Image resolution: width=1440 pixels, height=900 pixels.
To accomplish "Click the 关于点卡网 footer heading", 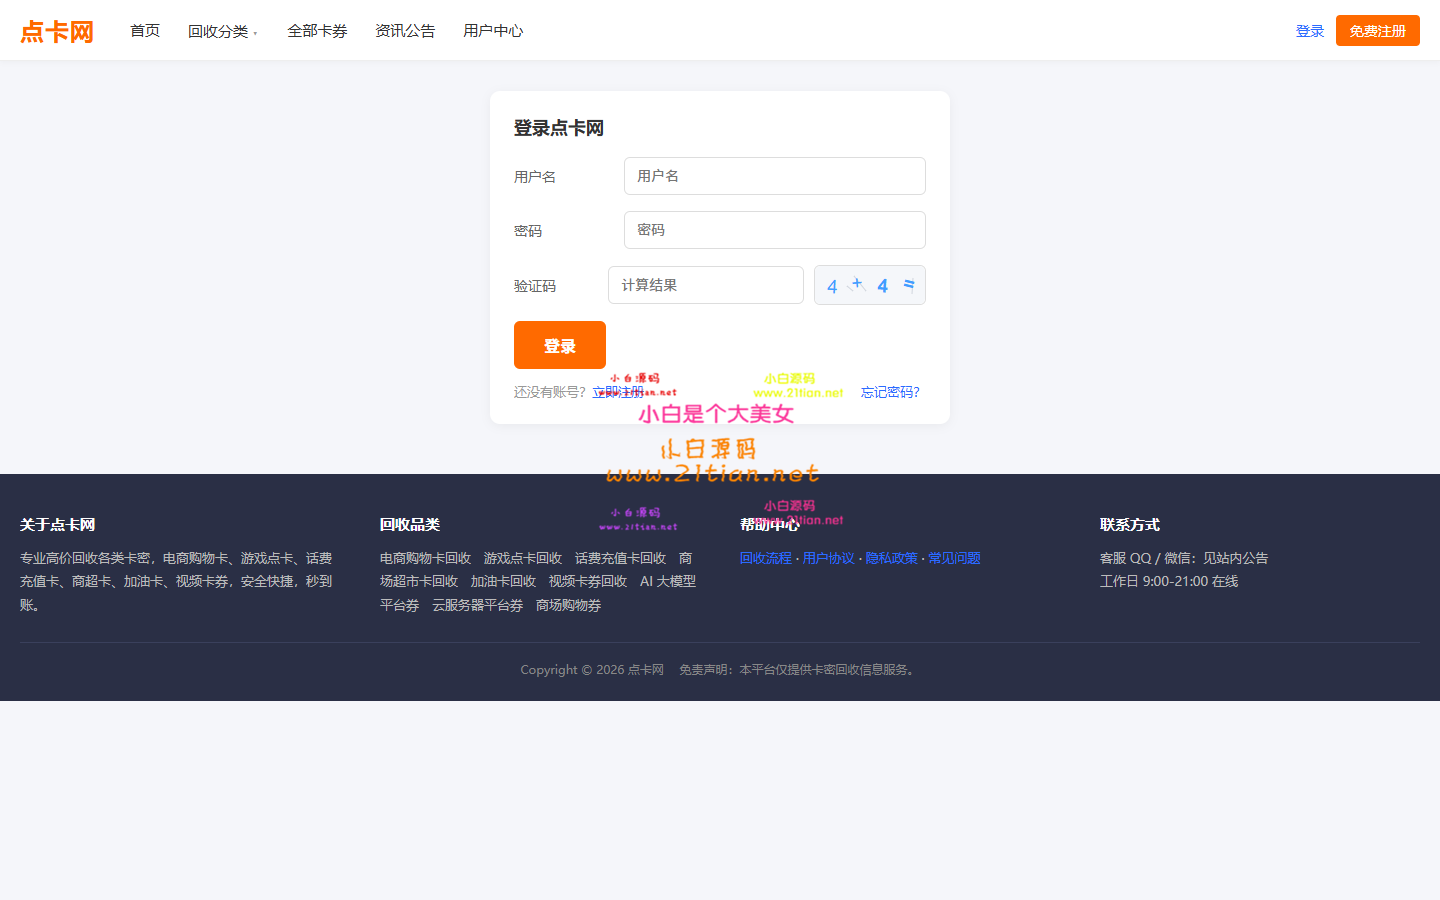I will click(57, 524).
